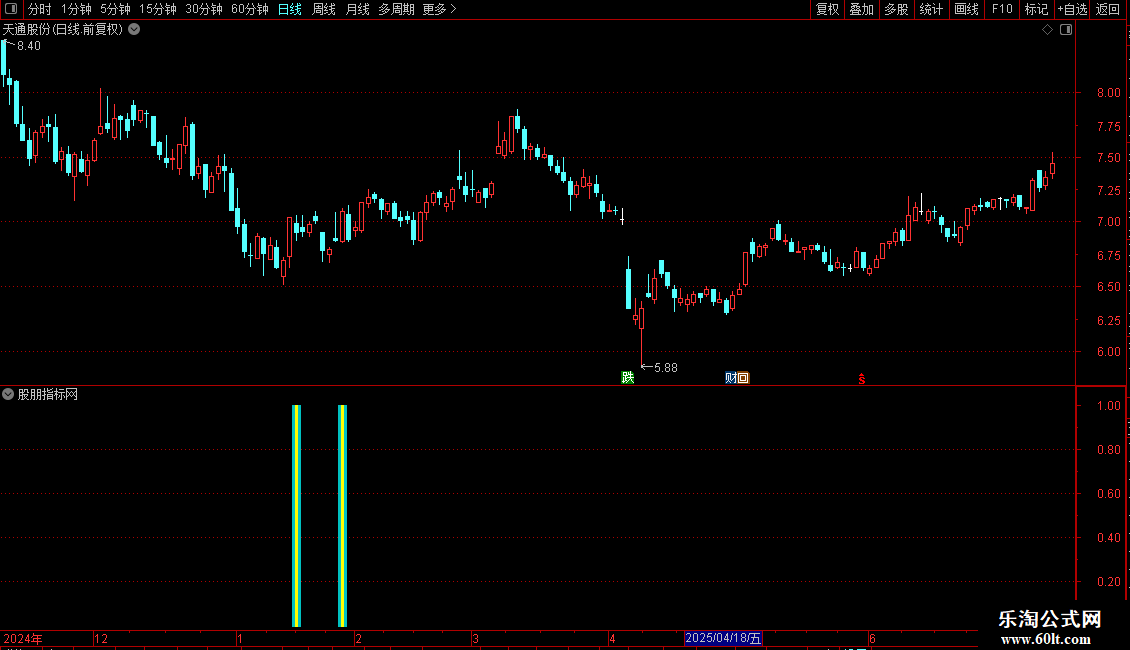The height and width of the screenshot is (650, 1130).
Task: Switch to 周线 weekly chart
Action: coord(324,9)
